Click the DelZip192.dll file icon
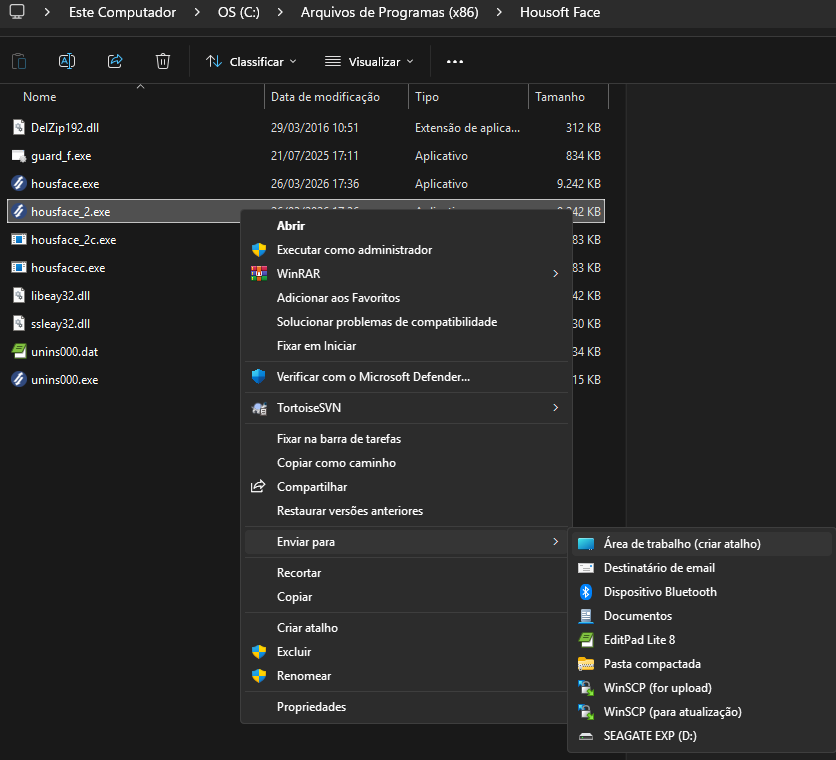This screenshot has width=836, height=760. [x=18, y=128]
